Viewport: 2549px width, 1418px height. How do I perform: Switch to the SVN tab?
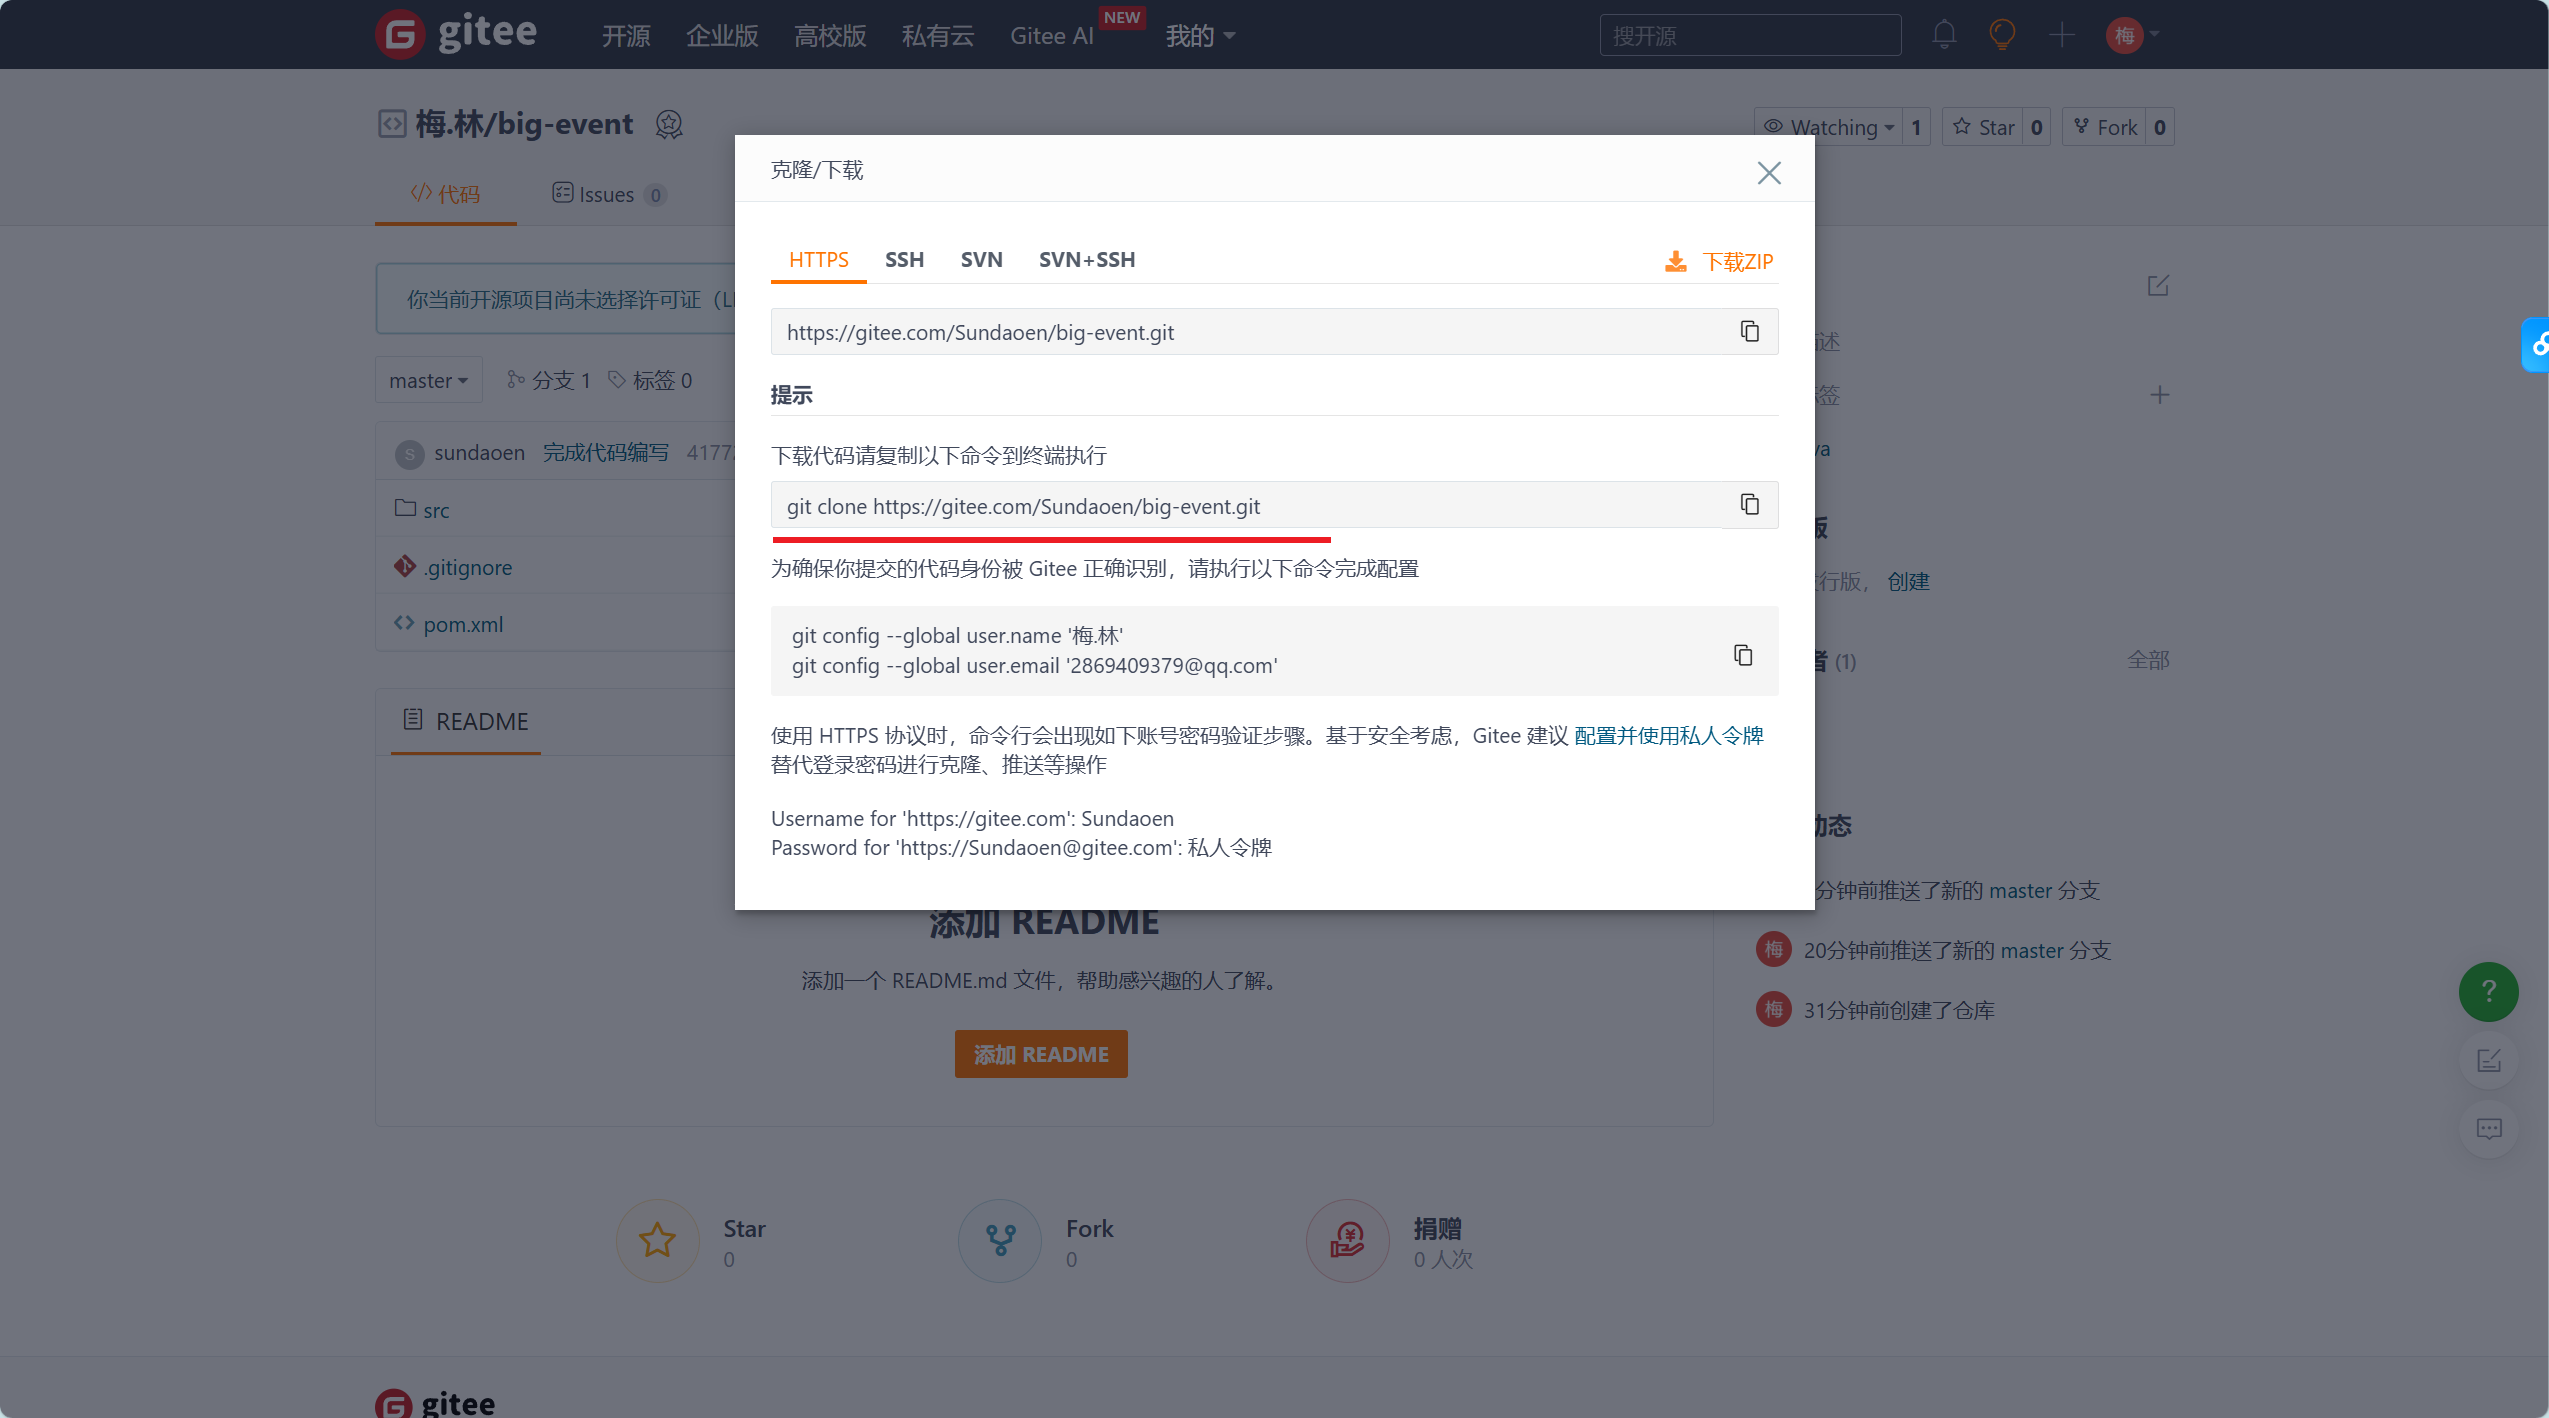981,260
